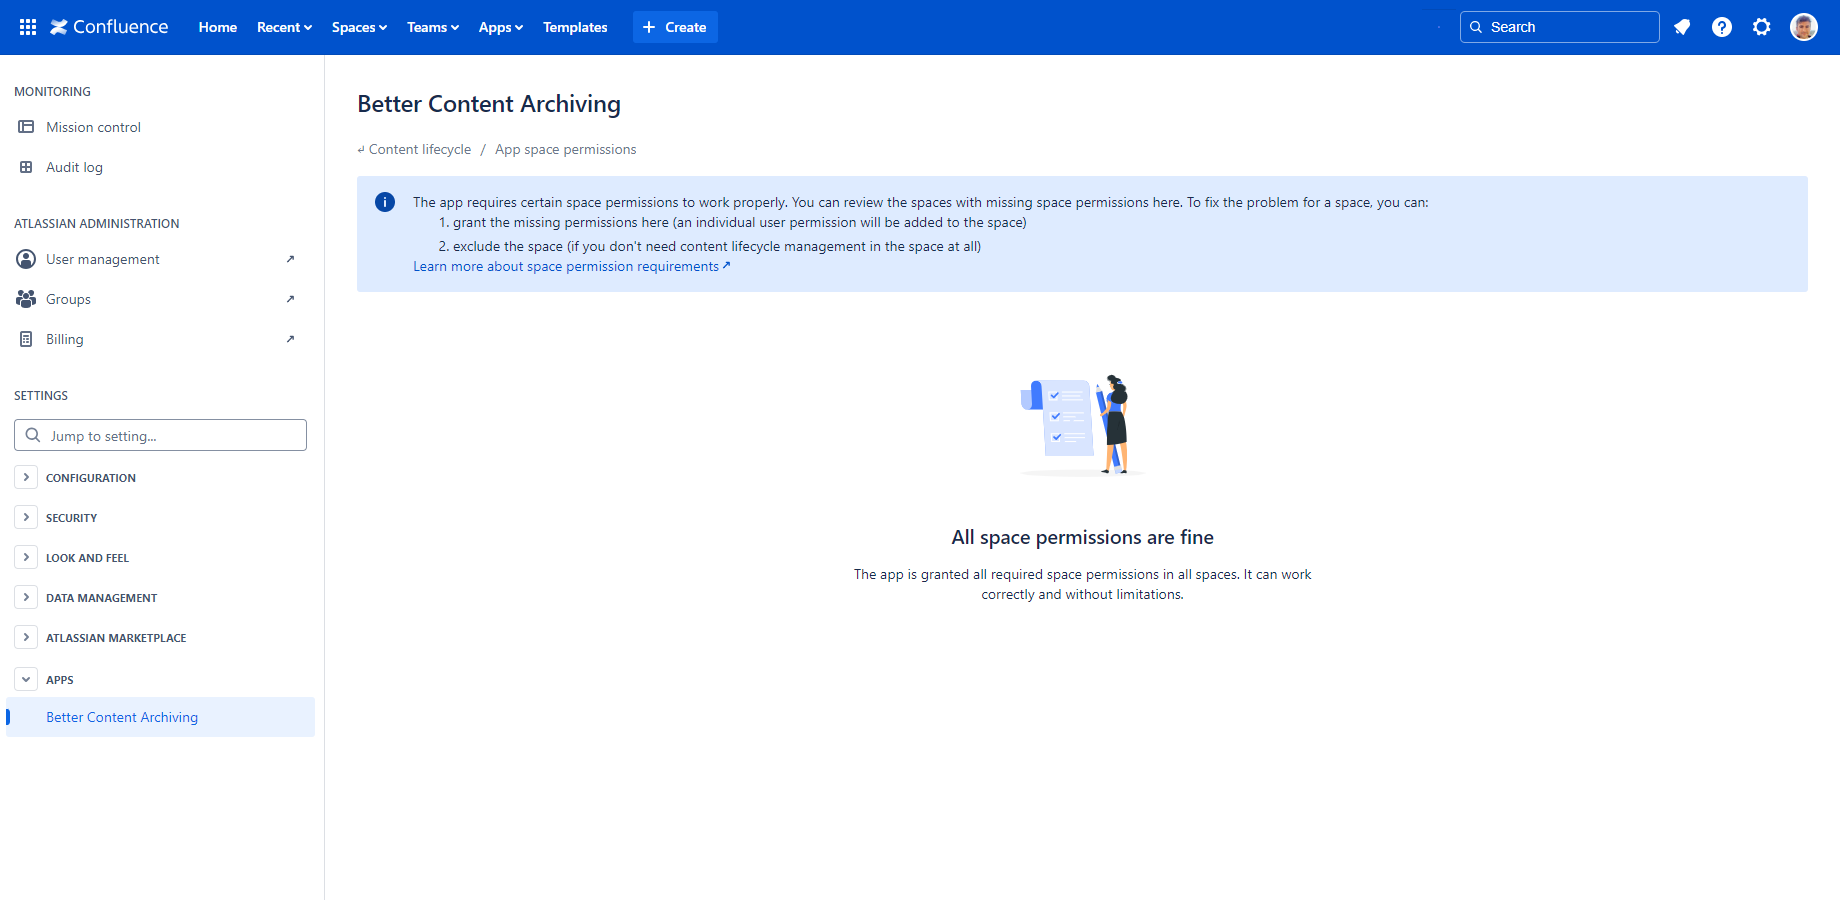Expand the SECURITY section
The height and width of the screenshot is (900, 1840).
[x=26, y=517]
